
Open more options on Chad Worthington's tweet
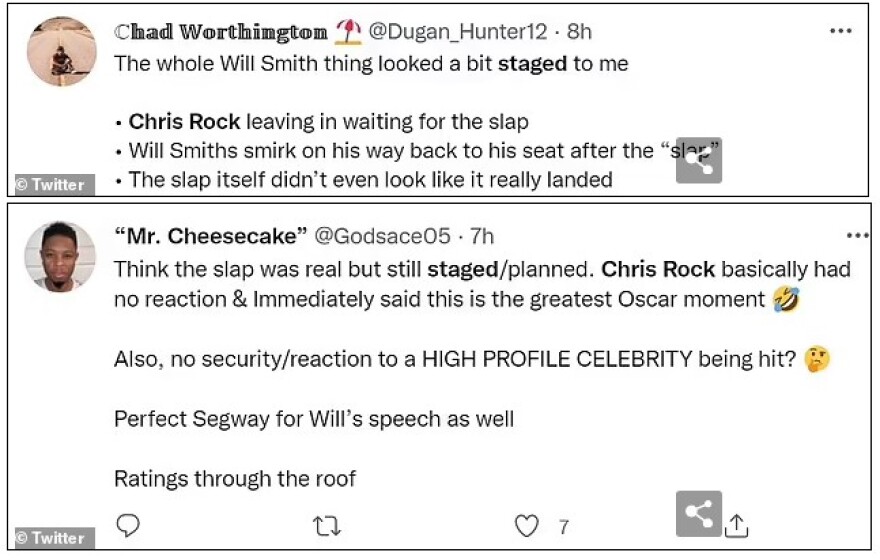click(841, 31)
